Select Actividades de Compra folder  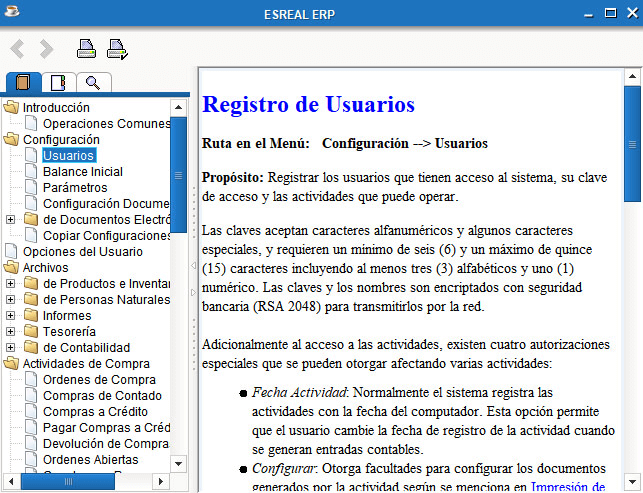(x=86, y=363)
